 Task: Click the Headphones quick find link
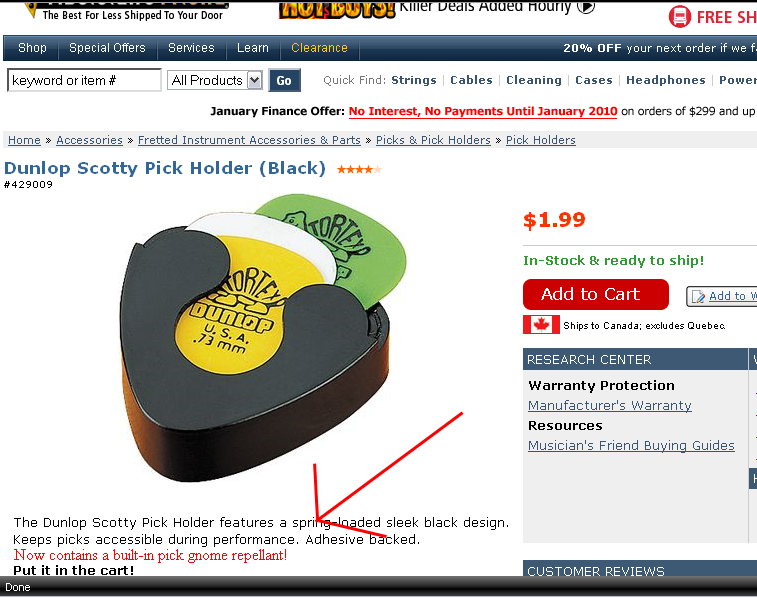click(x=666, y=80)
